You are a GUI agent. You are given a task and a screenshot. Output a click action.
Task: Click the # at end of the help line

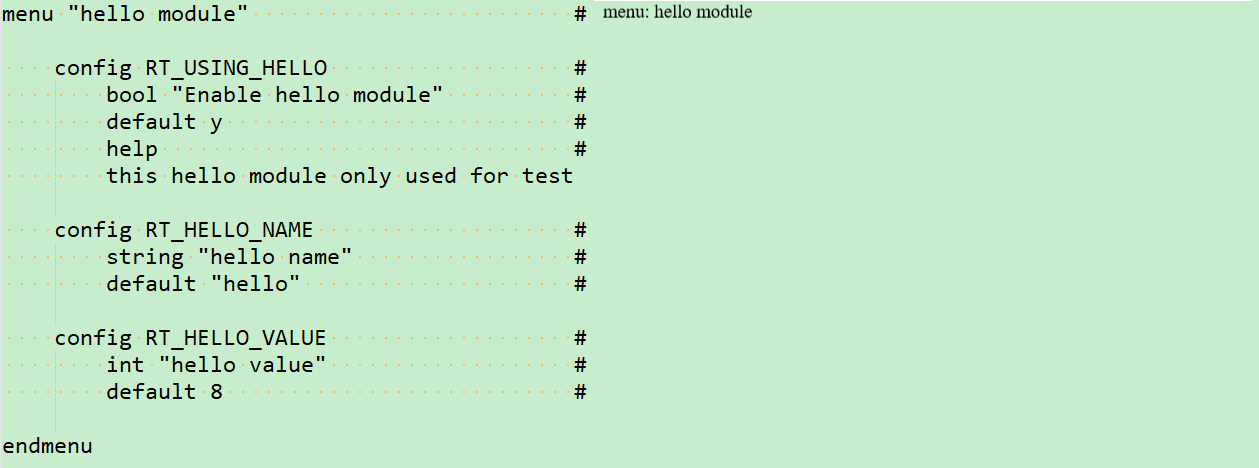(x=580, y=149)
